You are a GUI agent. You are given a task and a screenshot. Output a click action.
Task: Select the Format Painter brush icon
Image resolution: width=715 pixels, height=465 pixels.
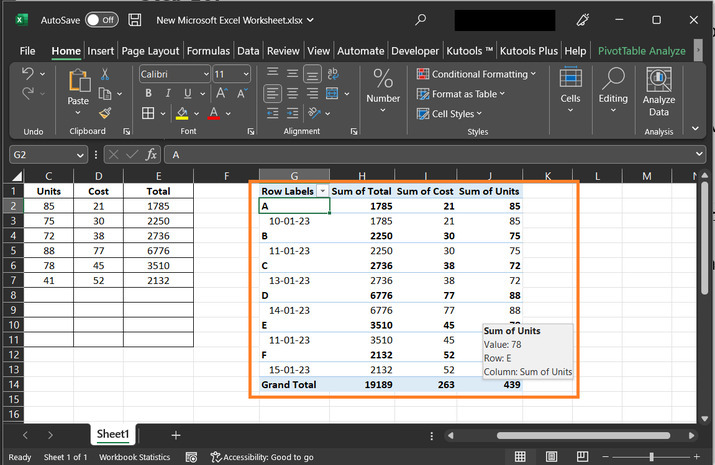pos(105,113)
